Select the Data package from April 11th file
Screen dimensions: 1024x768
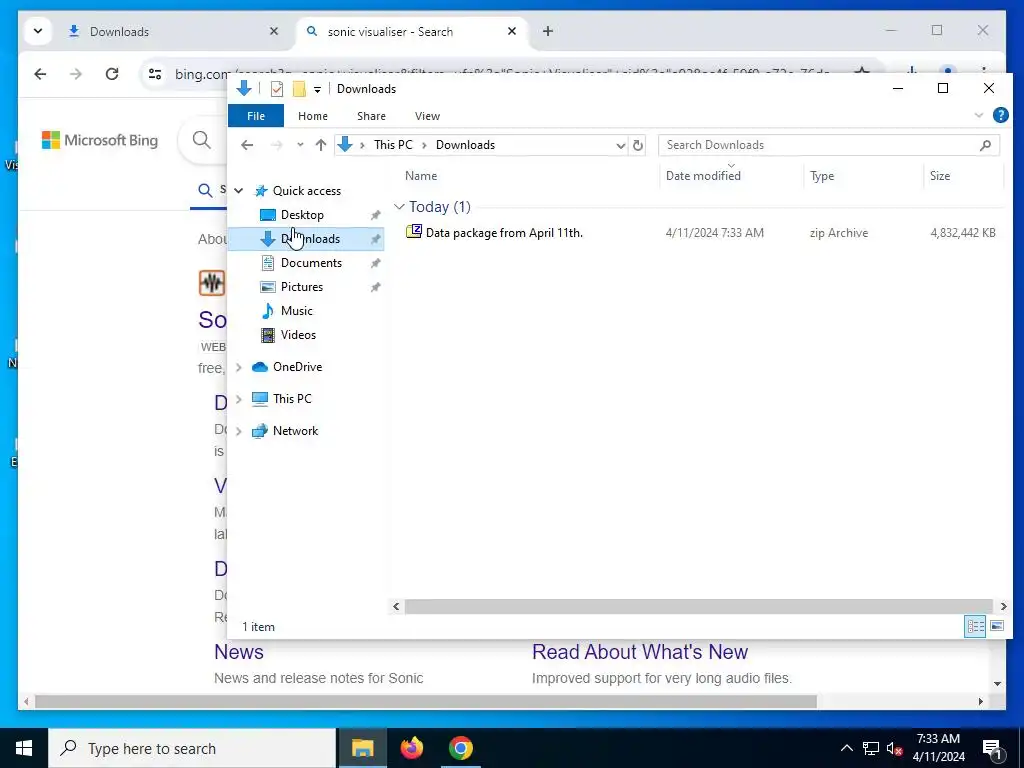click(x=504, y=232)
